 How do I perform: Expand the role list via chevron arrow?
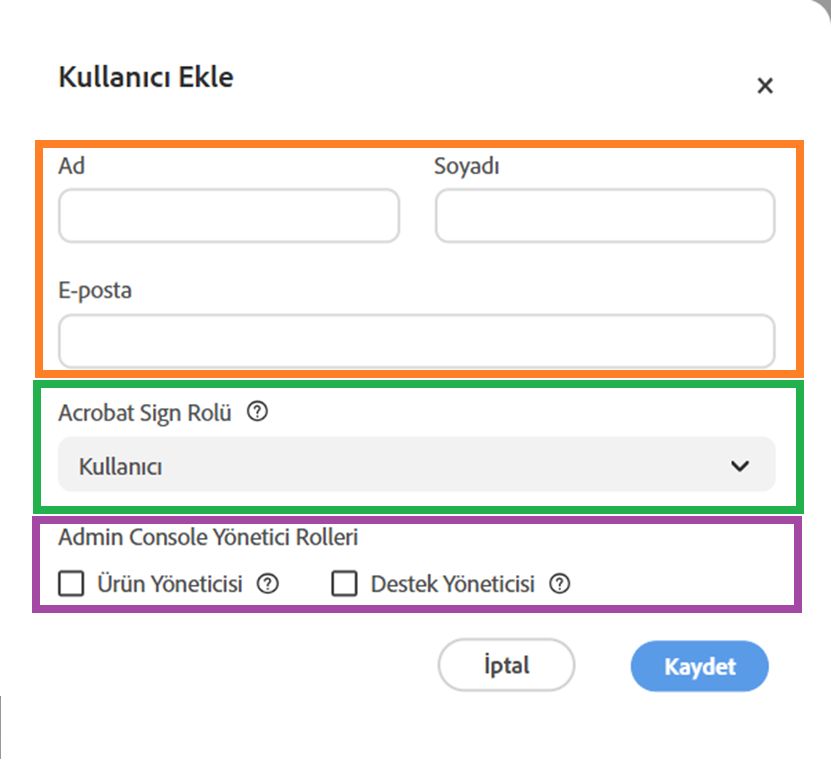click(x=740, y=465)
